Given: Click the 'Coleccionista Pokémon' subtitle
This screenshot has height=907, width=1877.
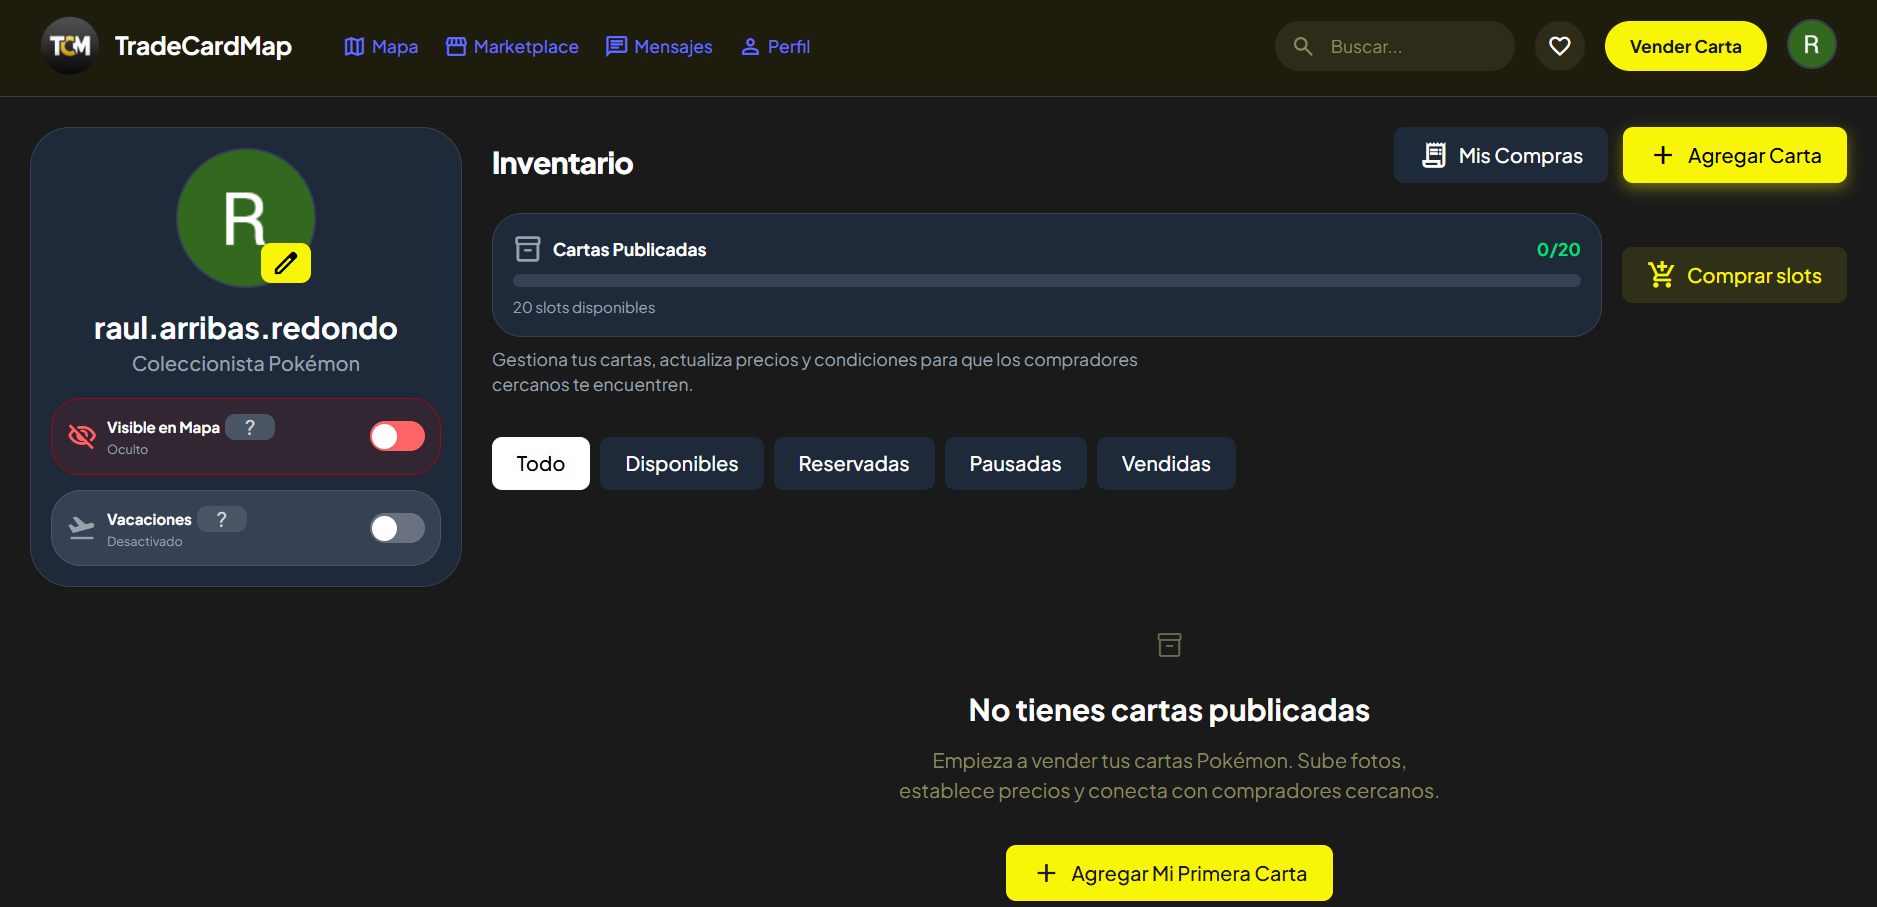Looking at the screenshot, I should [x=246, y=364].
